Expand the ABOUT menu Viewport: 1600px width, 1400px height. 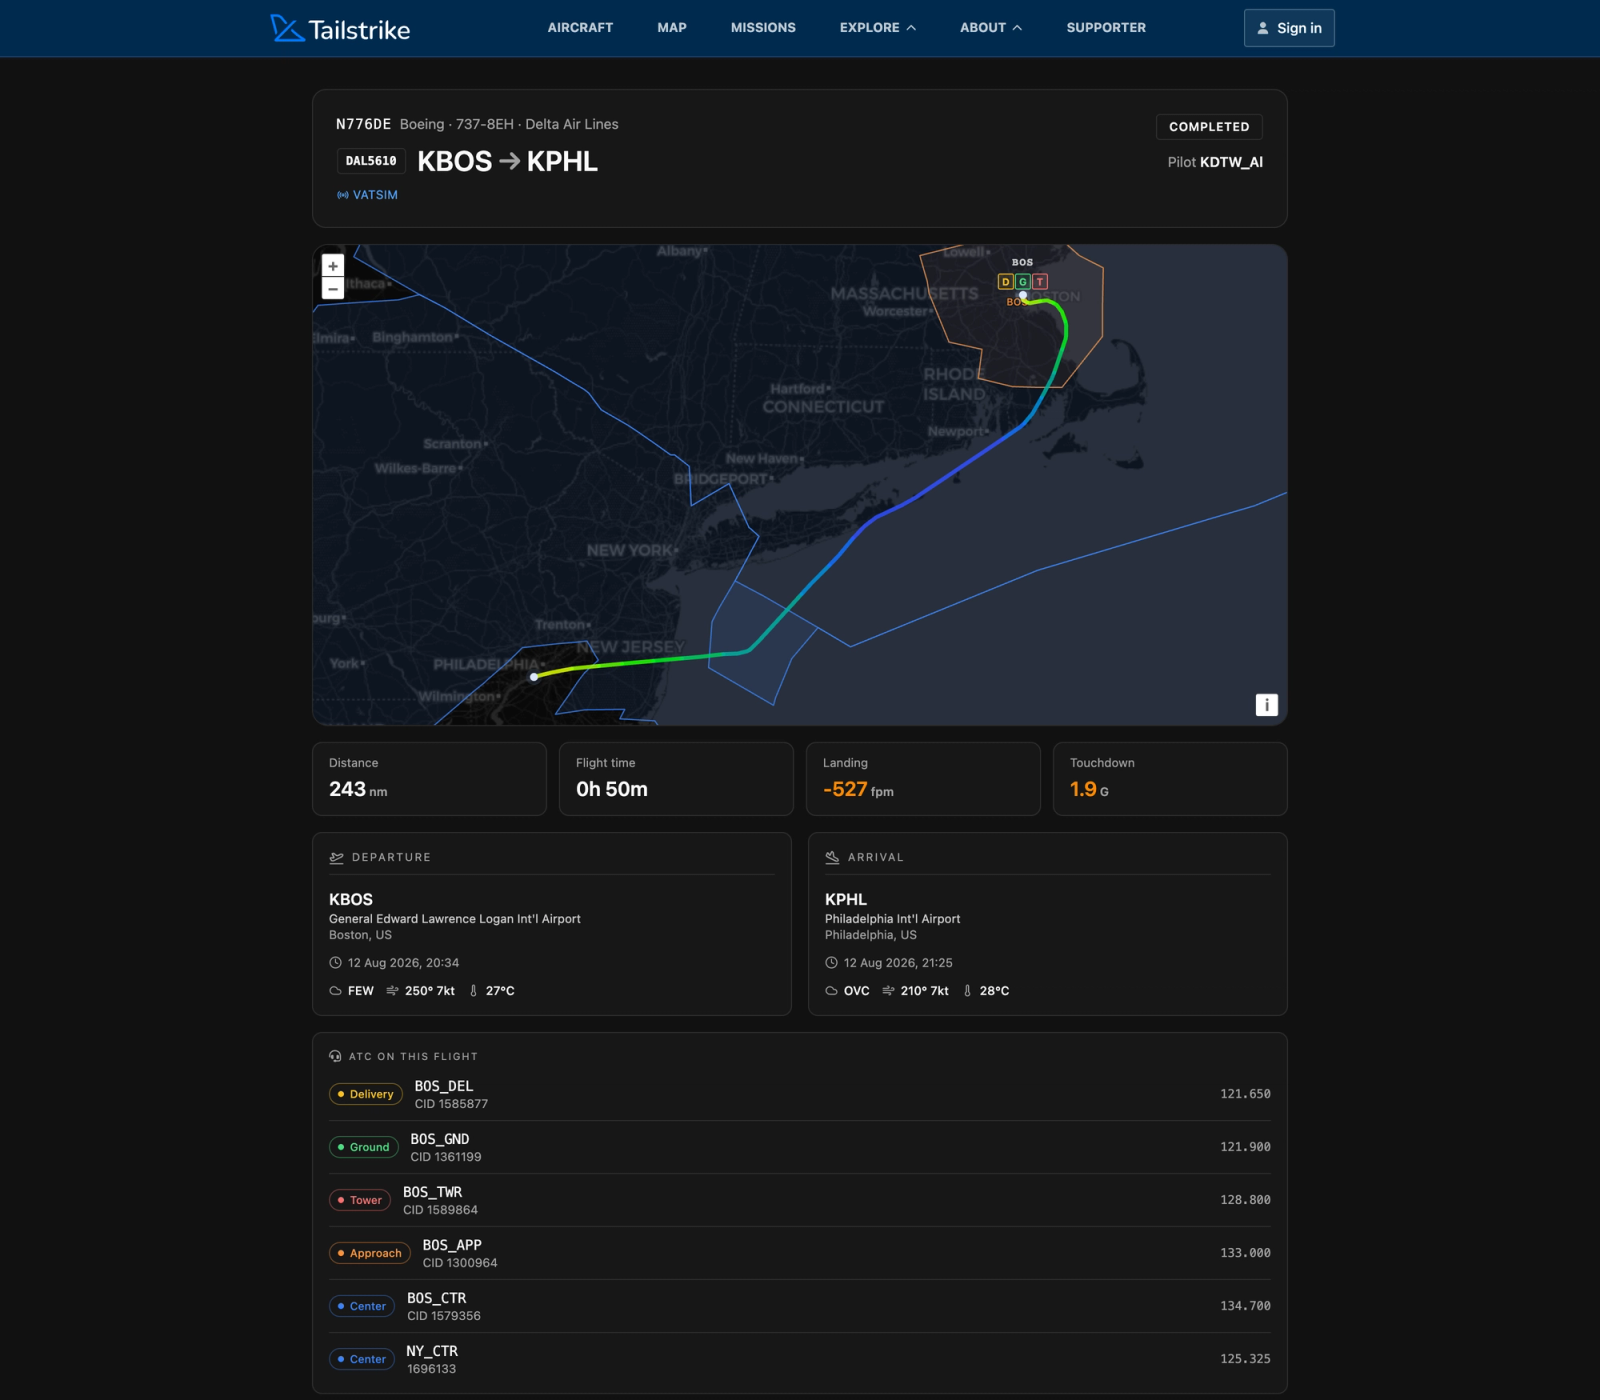991,28
